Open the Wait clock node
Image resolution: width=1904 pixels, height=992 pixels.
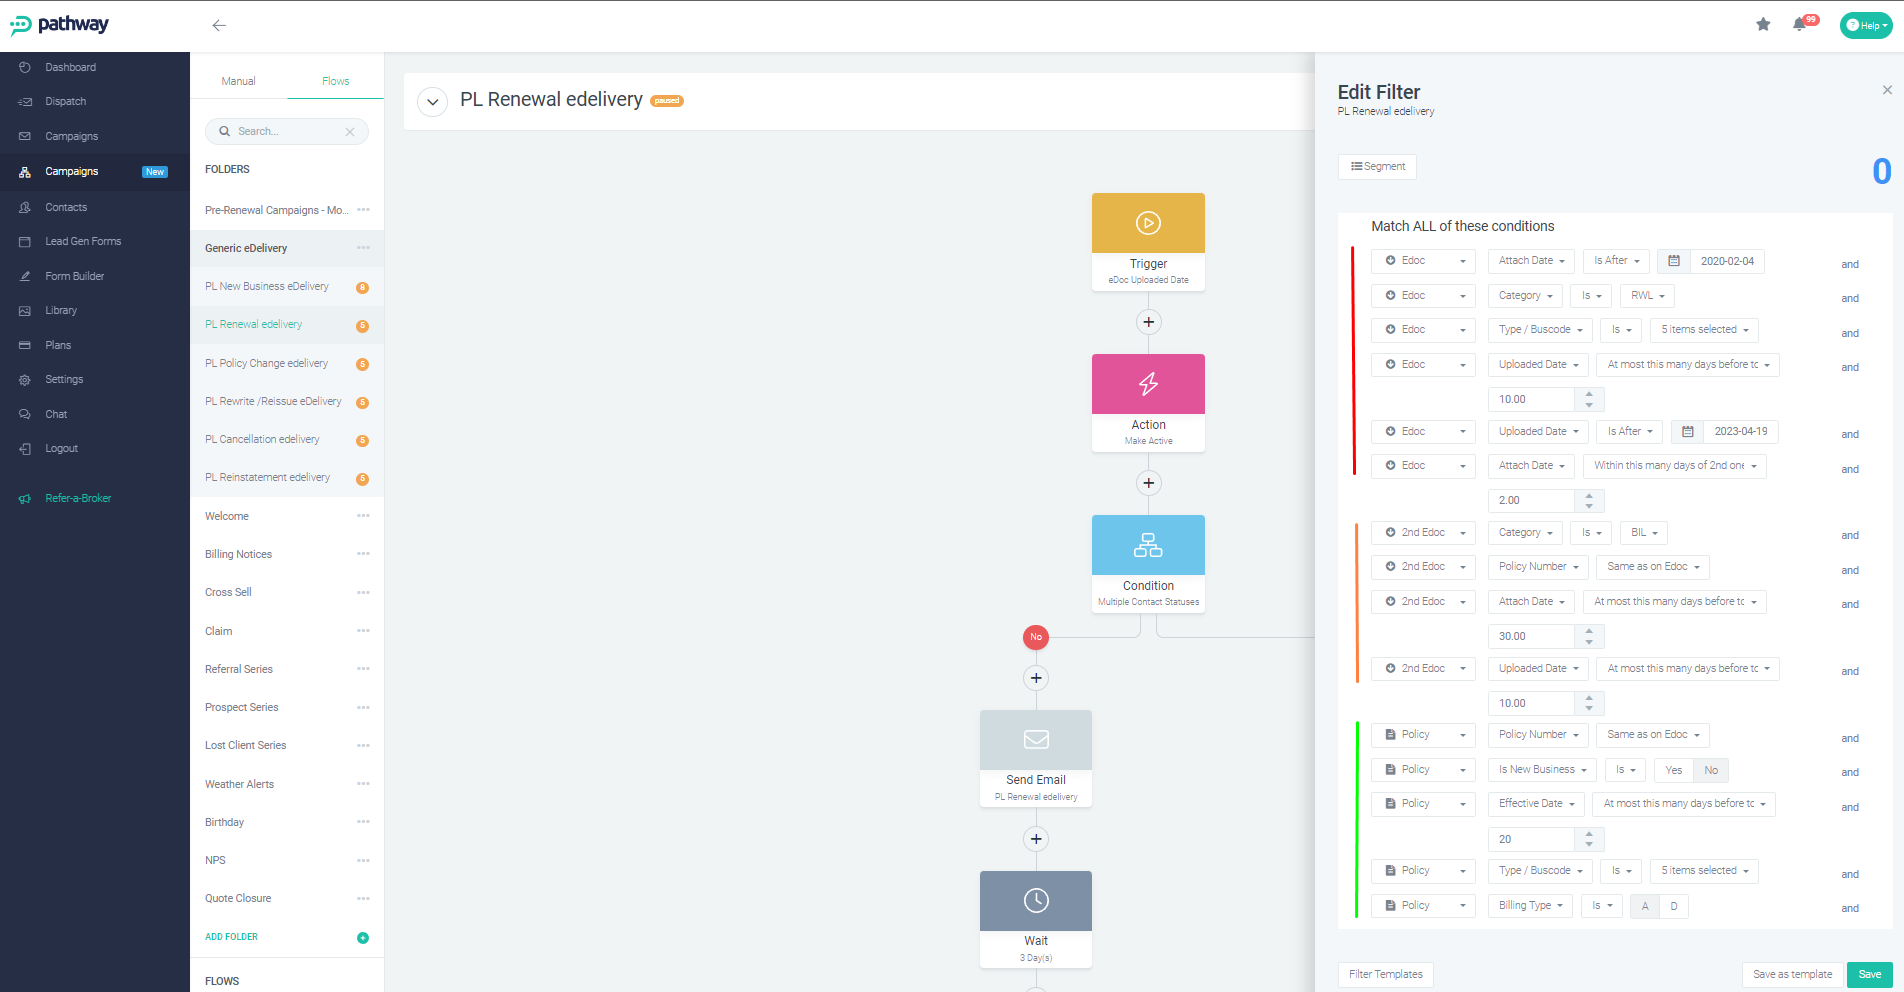(1036, 901)
